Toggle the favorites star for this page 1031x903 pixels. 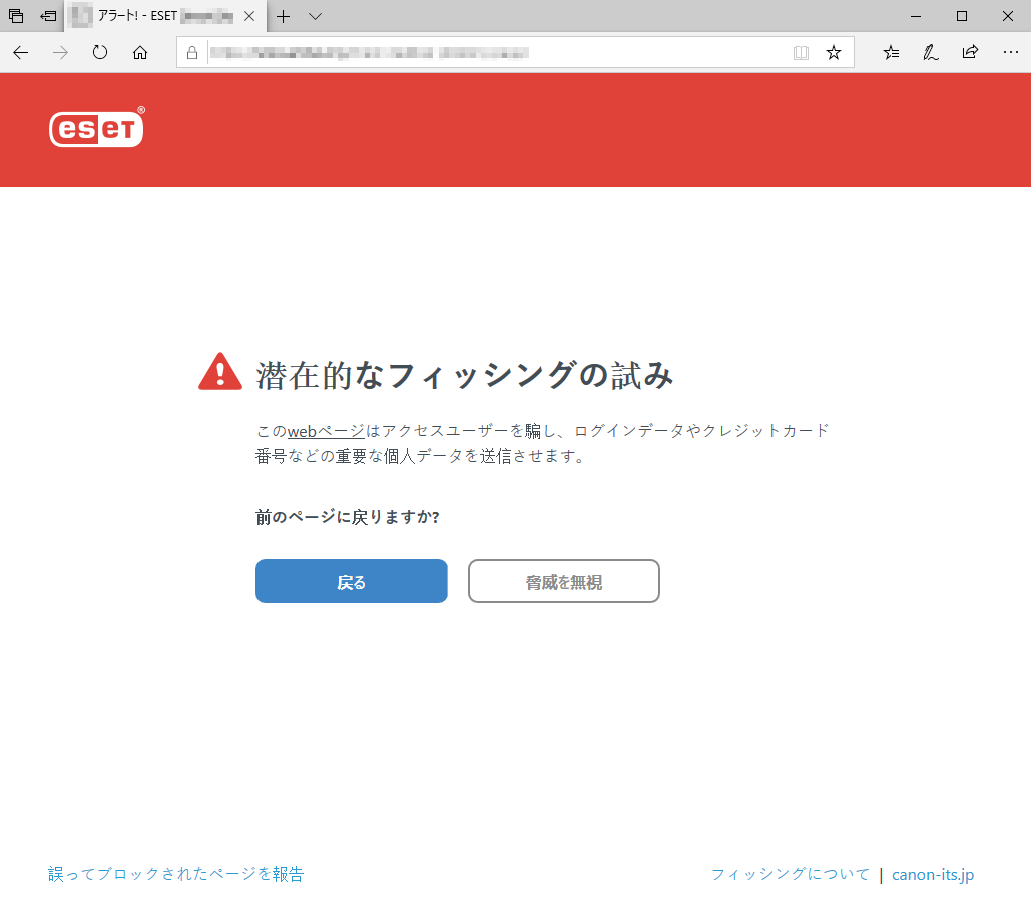click(x=833, y=52)
